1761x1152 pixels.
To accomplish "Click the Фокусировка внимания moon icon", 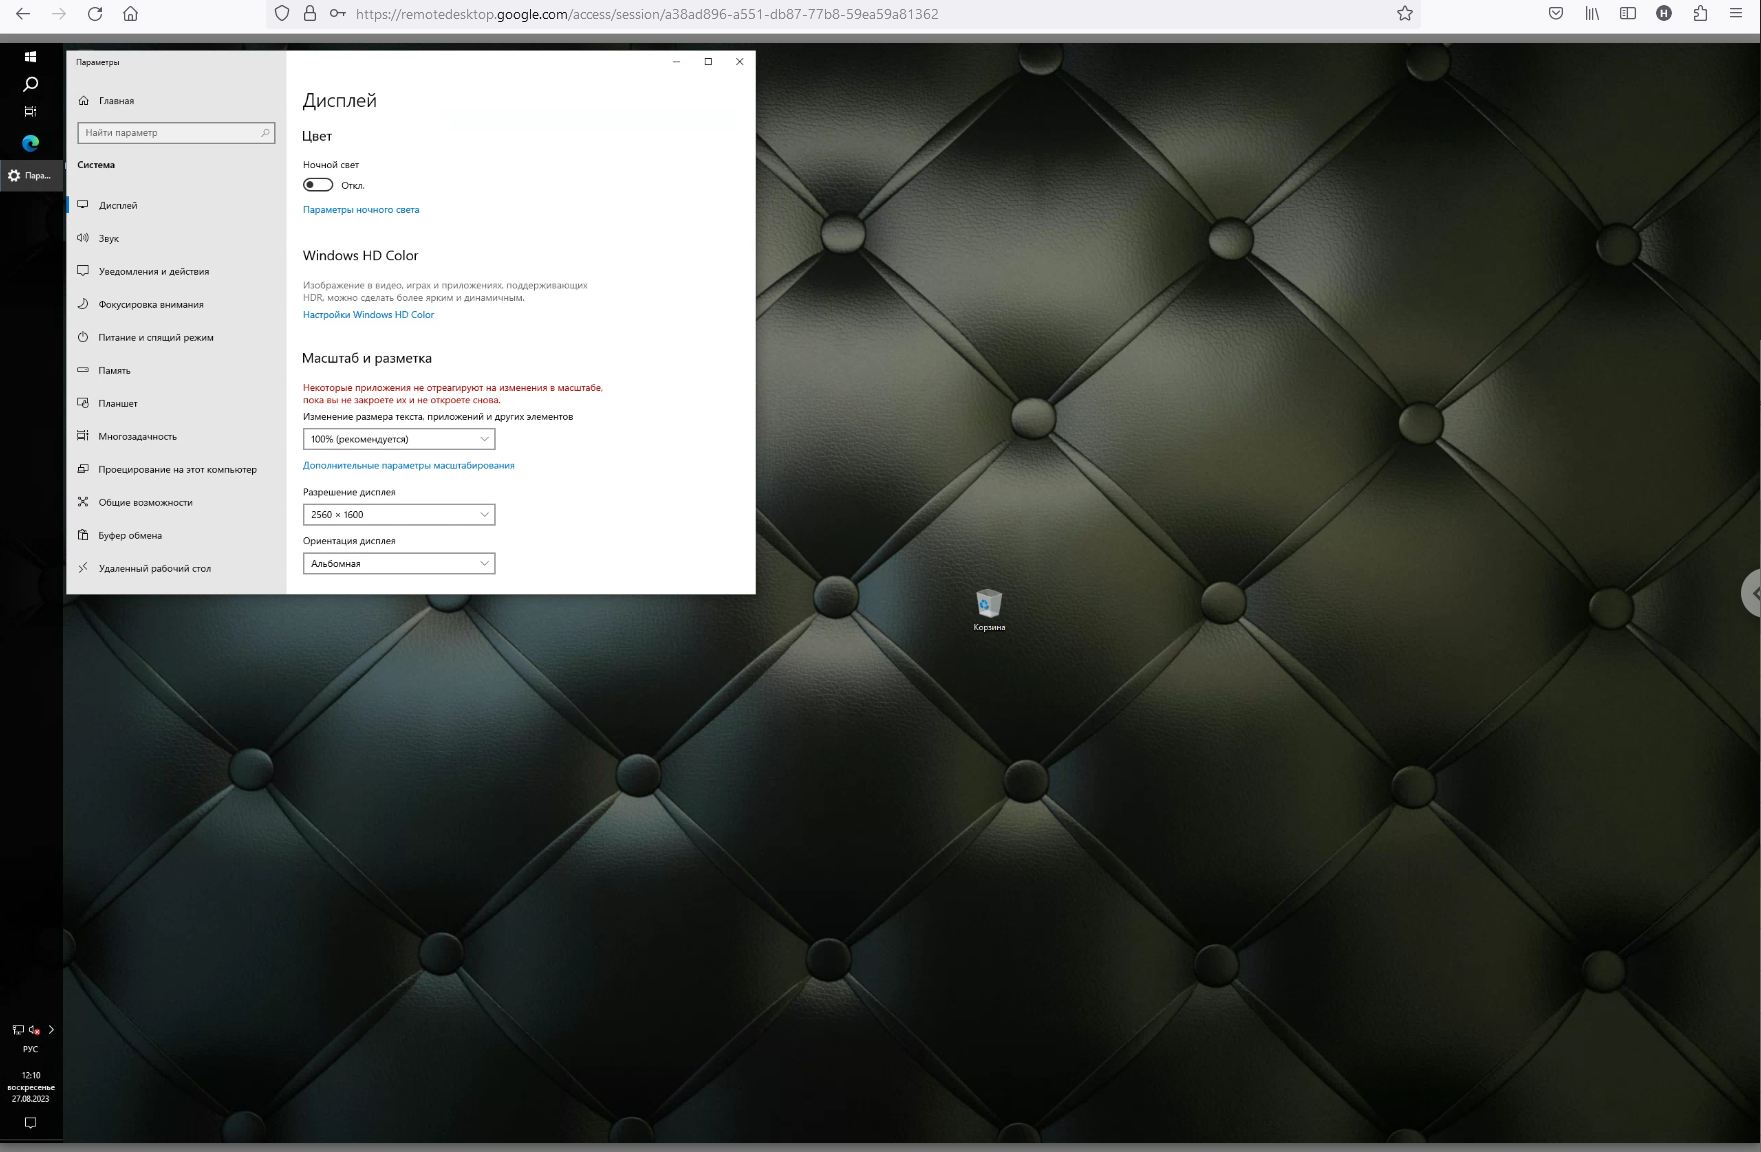I will coord(83,304).
